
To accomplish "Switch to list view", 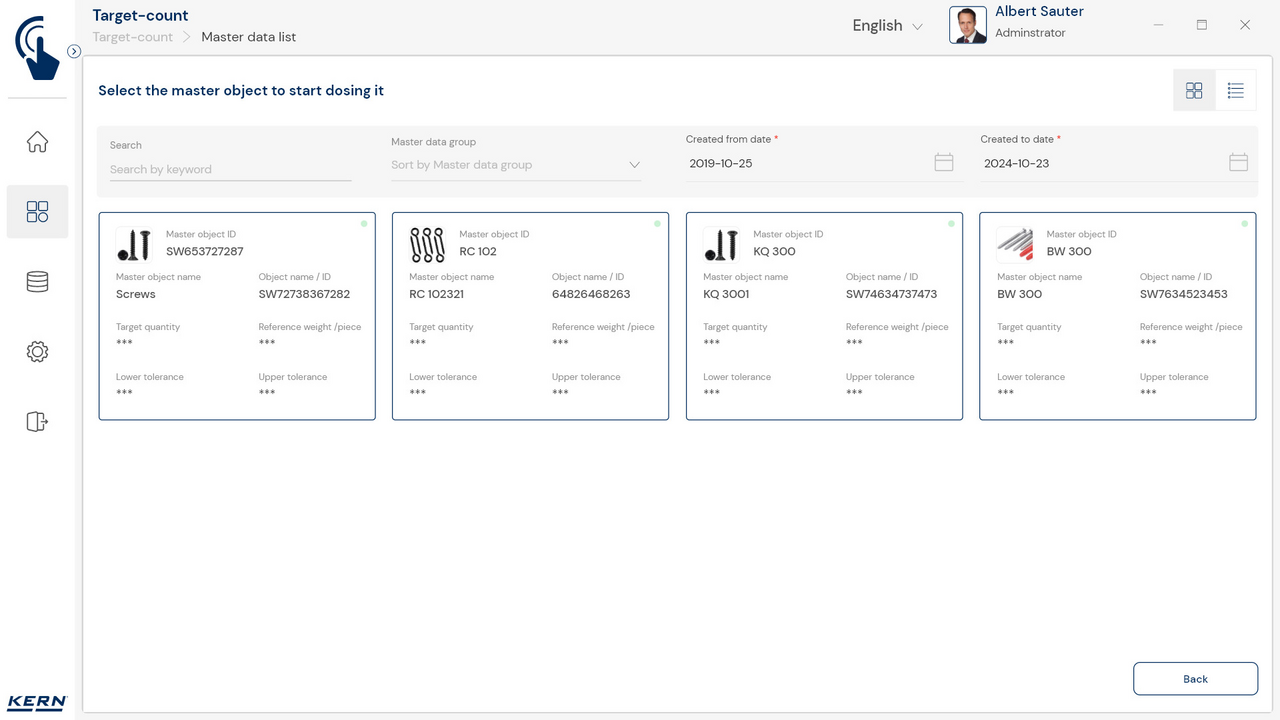I will [1235, 91].
